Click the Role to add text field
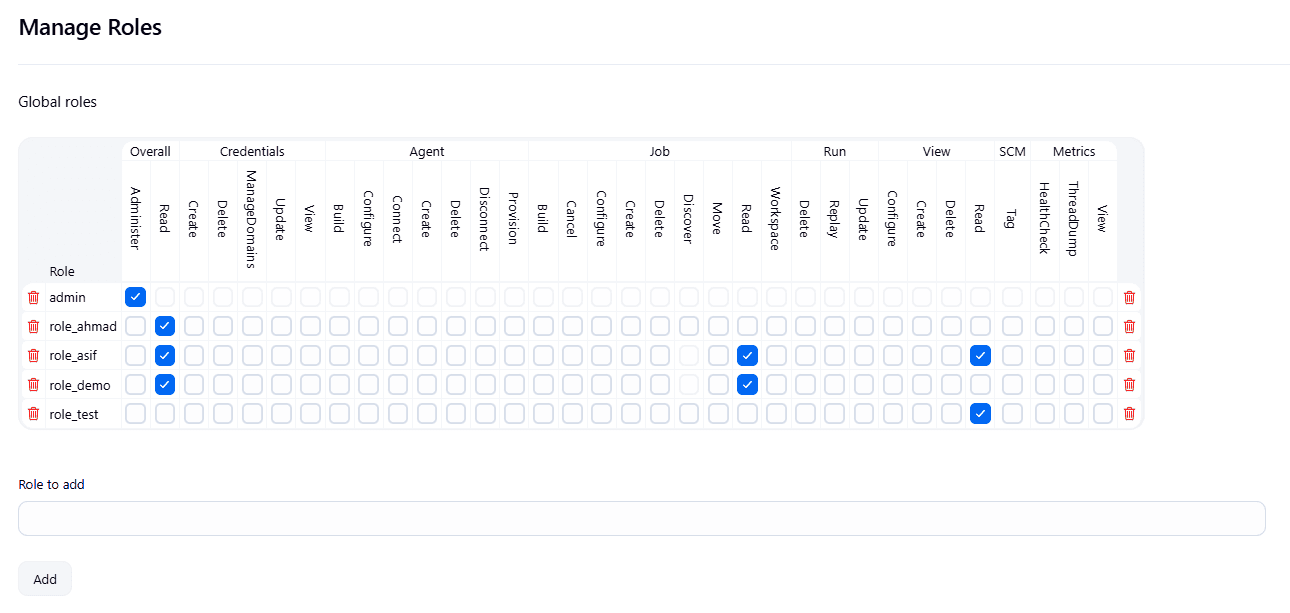 click(641, 518)
